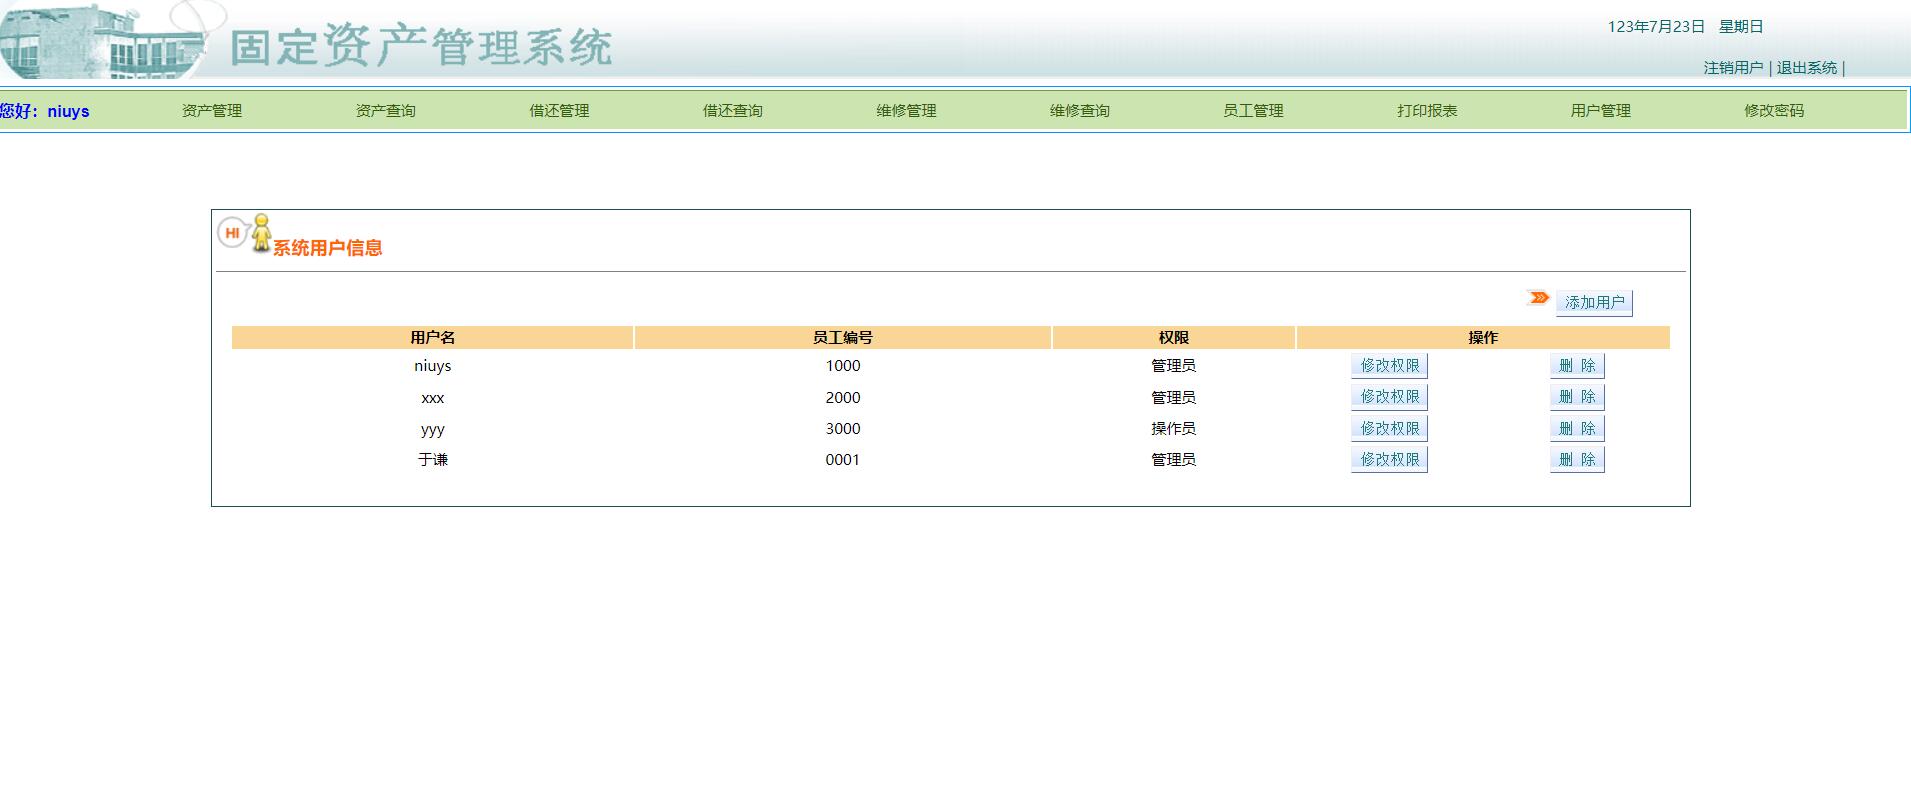Open the 打印报表 menu
1911x792 pixels.
(x=1427, y=111)
